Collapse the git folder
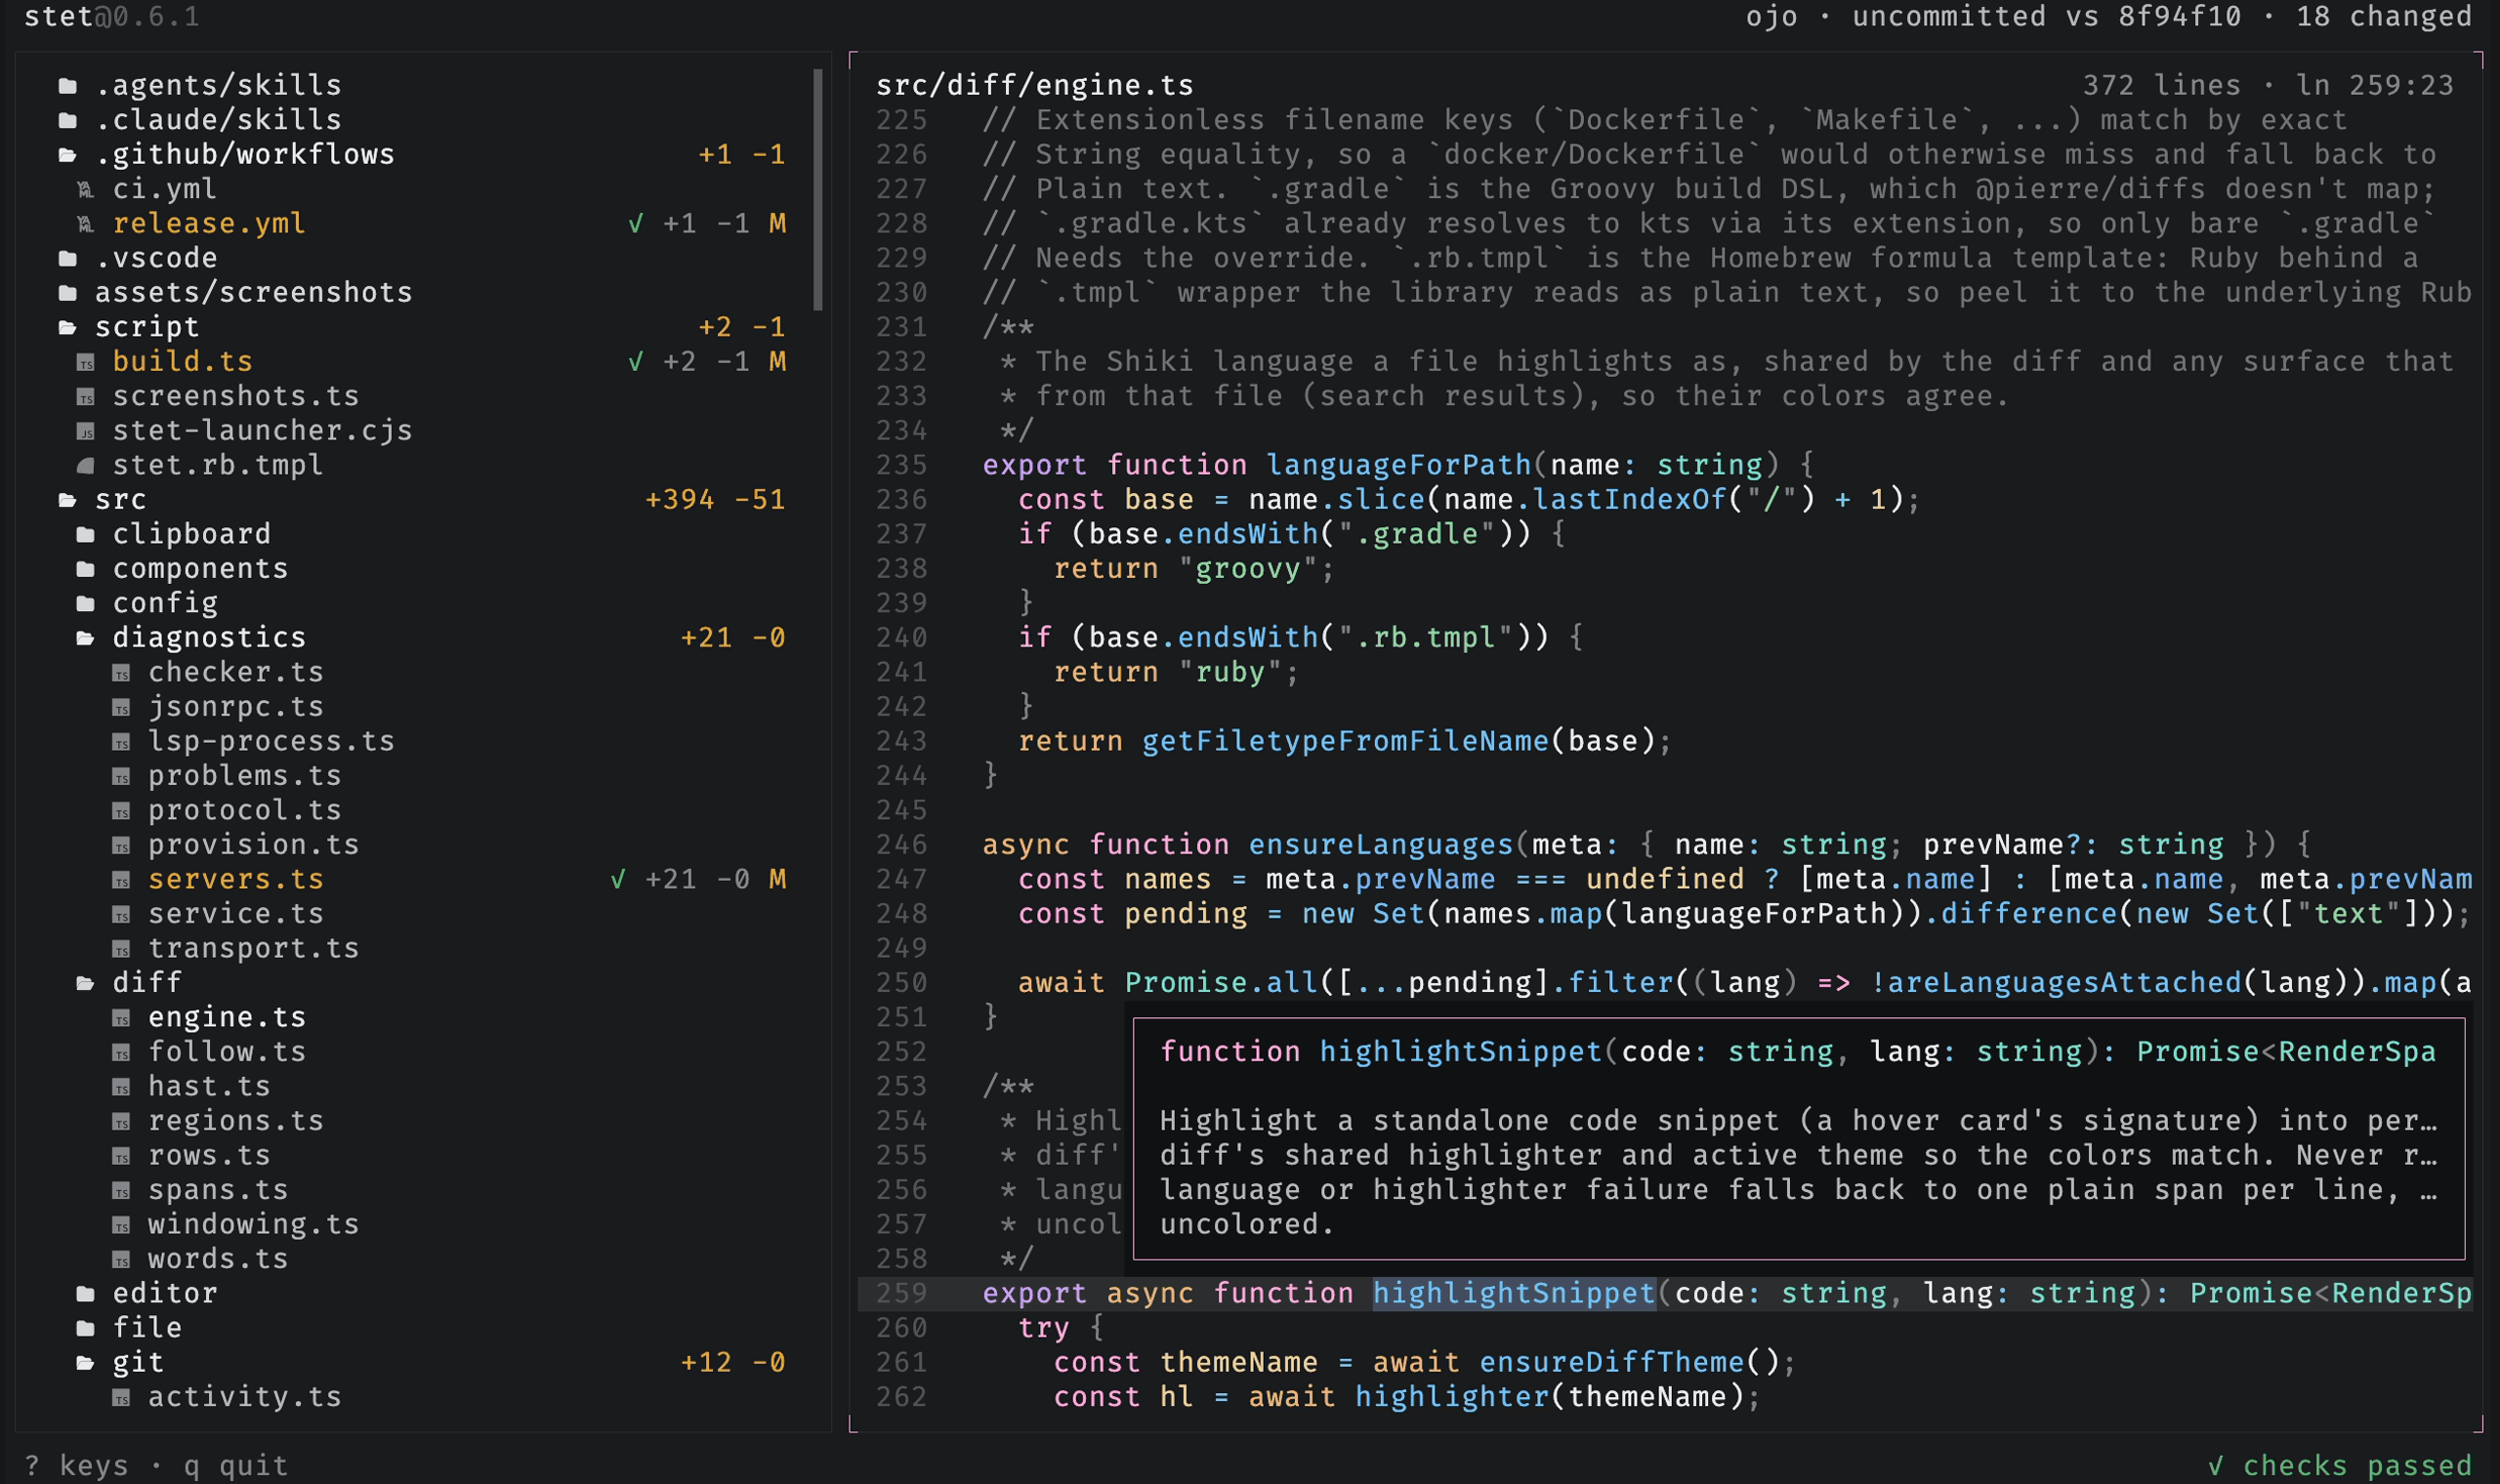Image resolution: width=2500 pixels, height=1484 pixels. pyautogui.click(x=86, y=1363)
